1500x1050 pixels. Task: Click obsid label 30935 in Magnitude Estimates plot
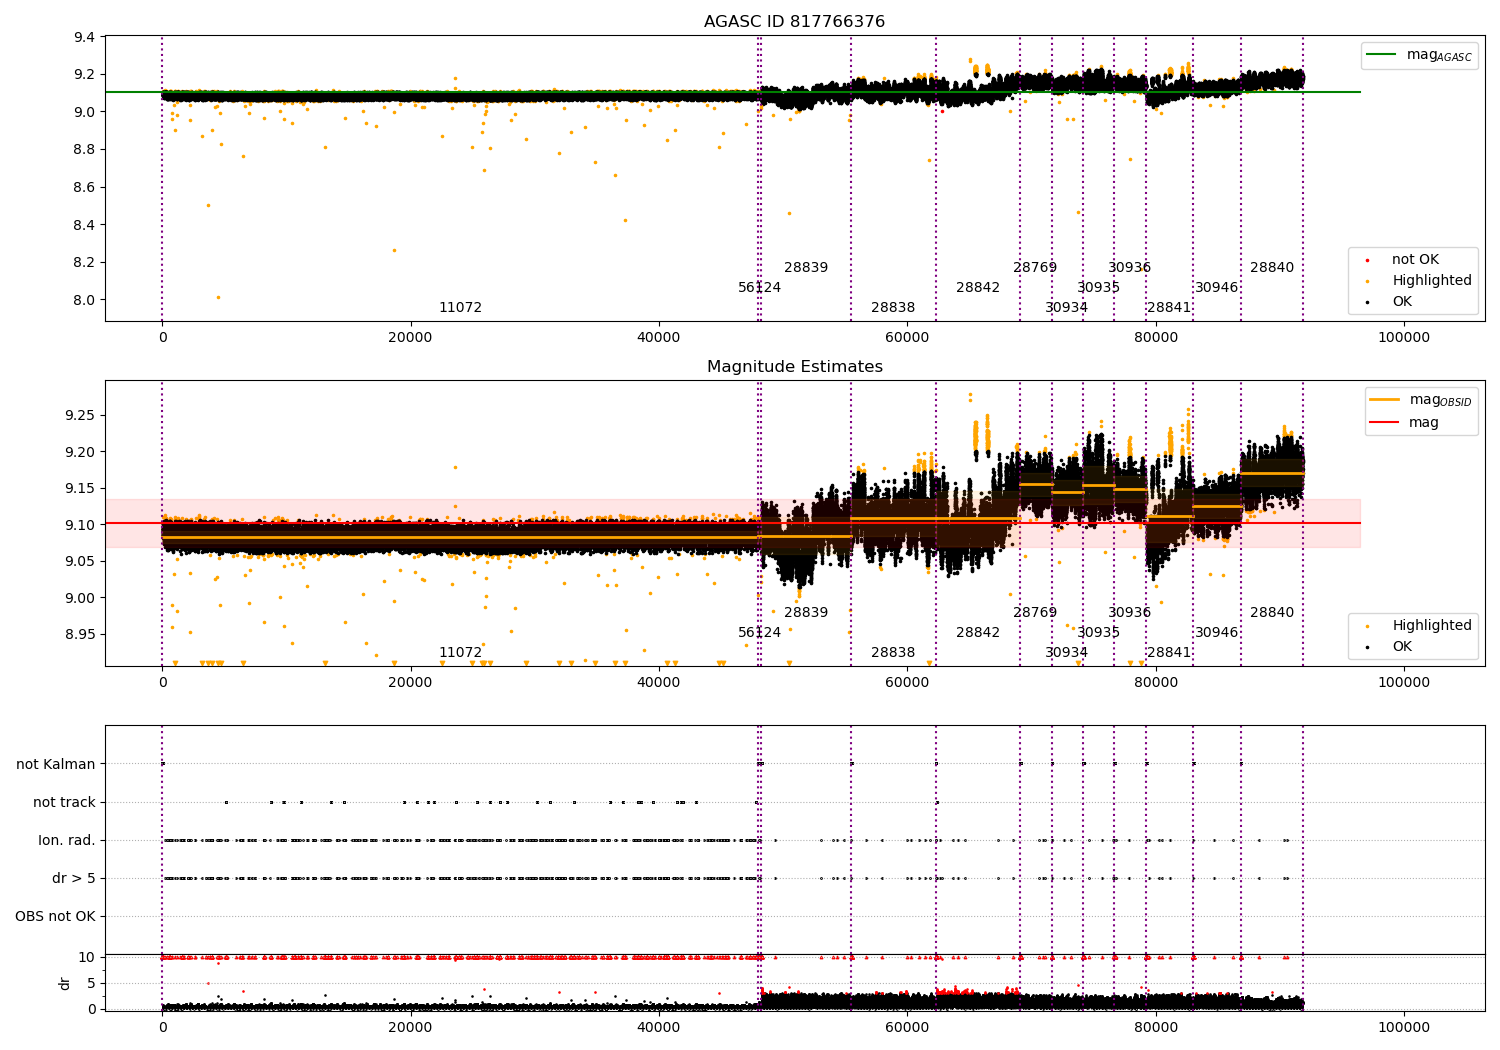coord(1099,633)
